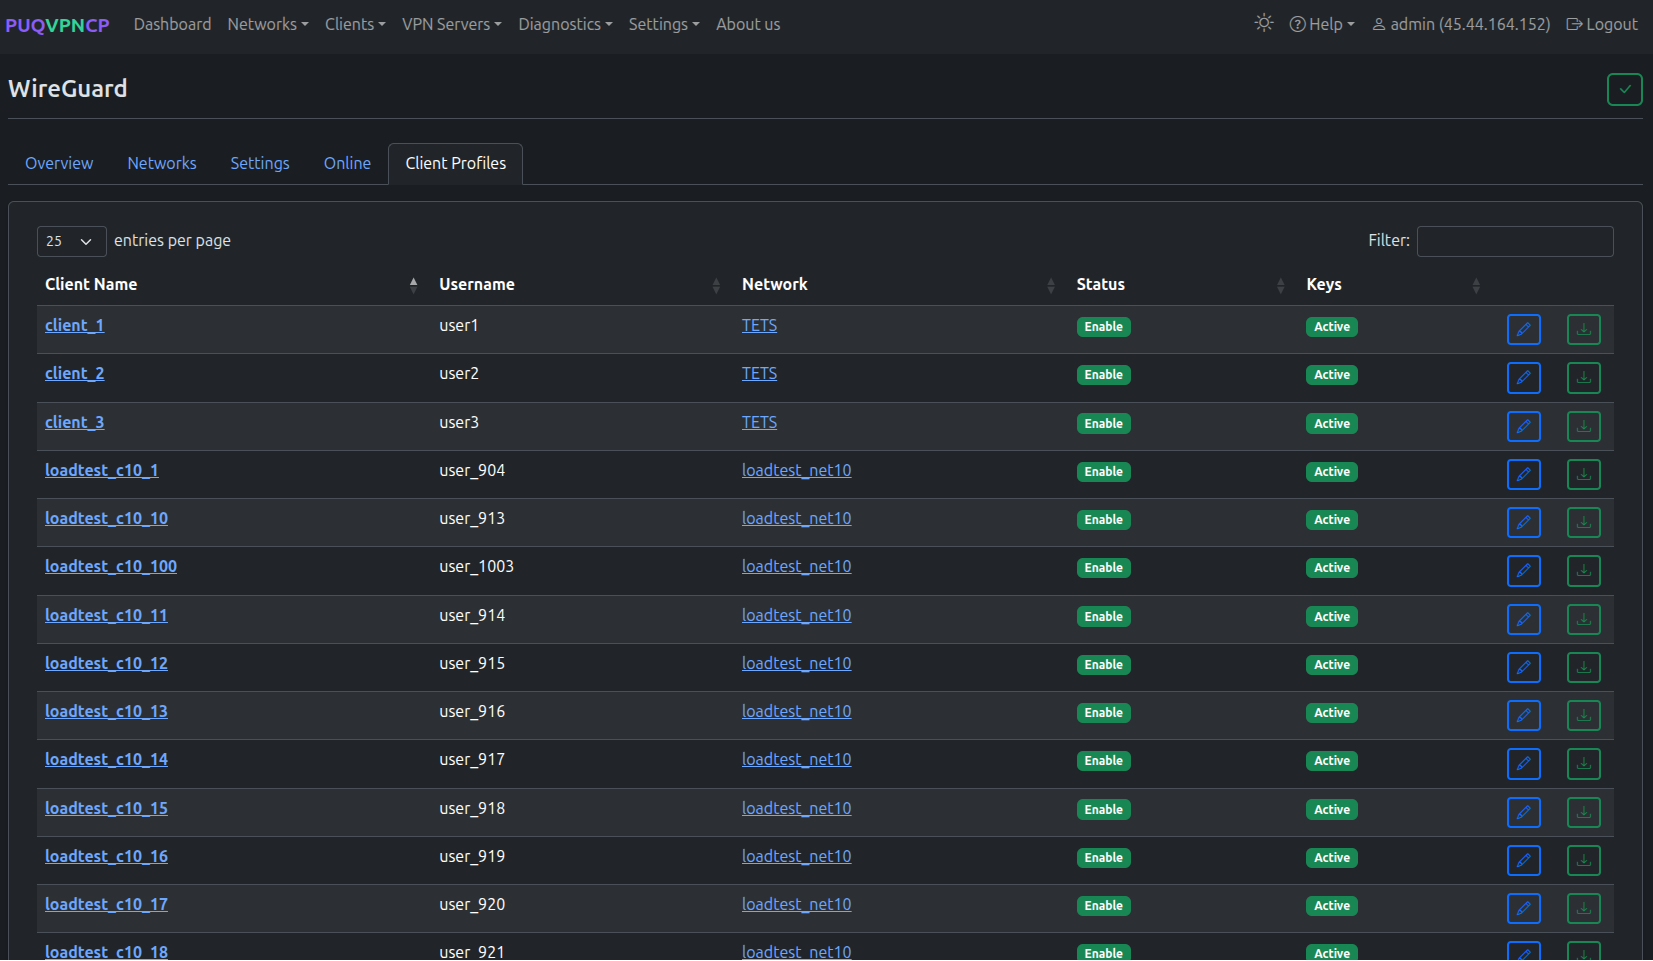Open the Help dropdown
This screenshot has width=1653, height=961.
[1322, 24]
